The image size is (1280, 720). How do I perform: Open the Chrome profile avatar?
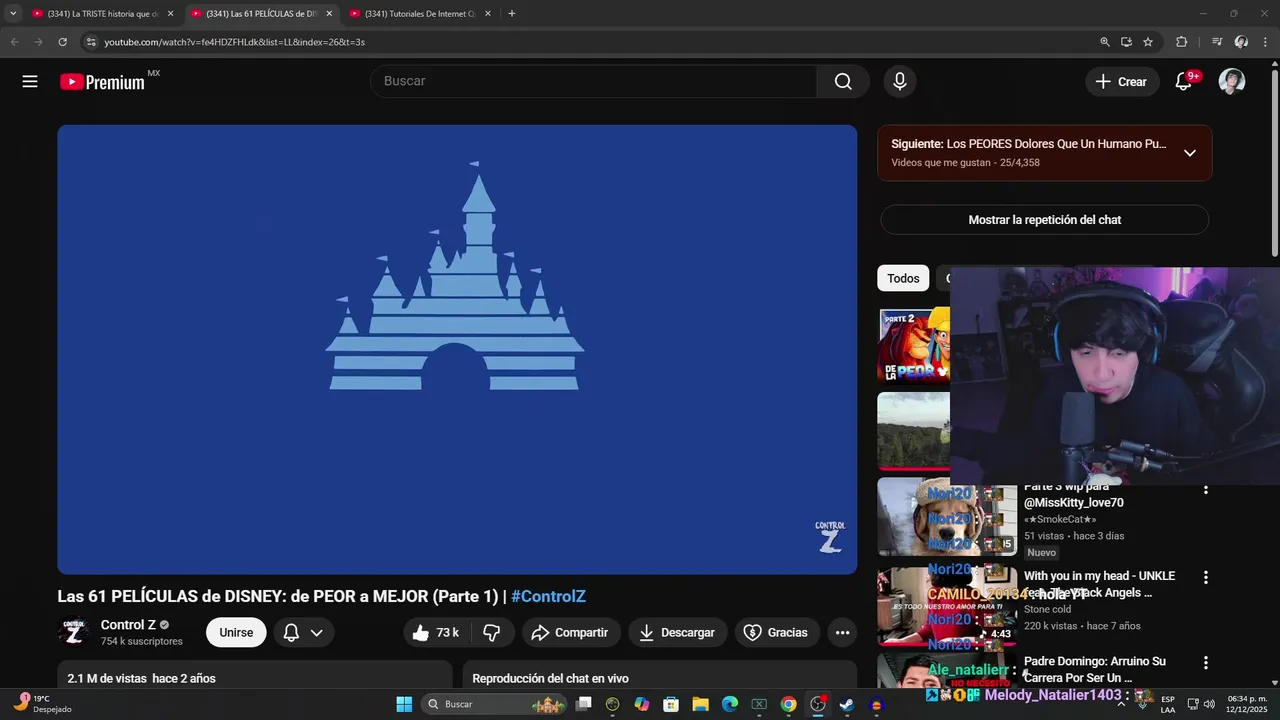(x=1241, y=42)
